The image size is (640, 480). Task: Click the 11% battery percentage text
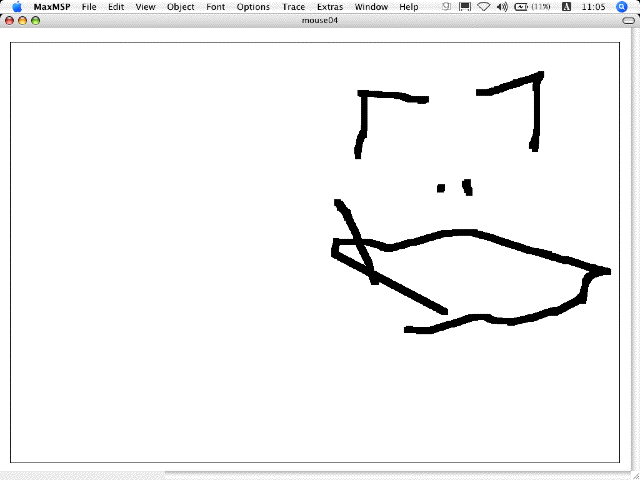pyautogui.click(x=541, y=7)
